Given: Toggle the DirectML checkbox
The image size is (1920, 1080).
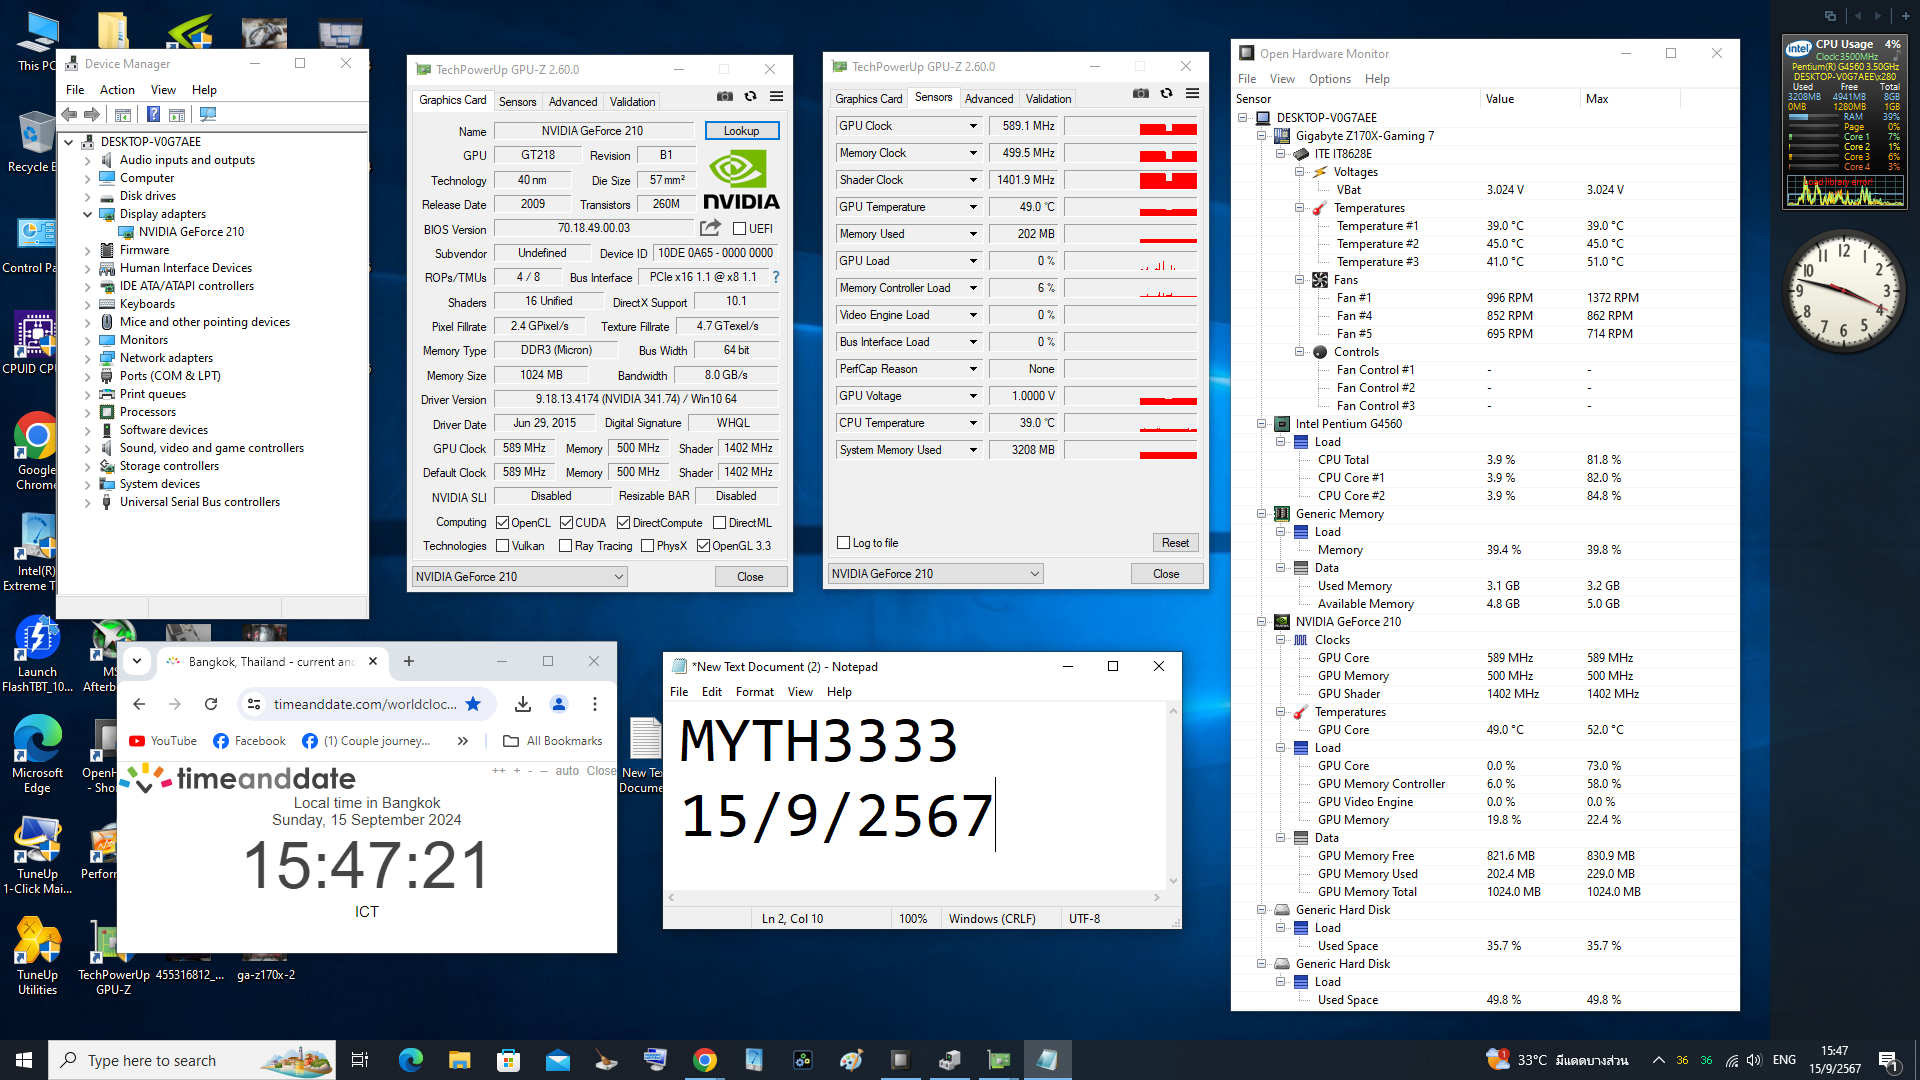Looking at the screenshot, I should coord(720,523).
